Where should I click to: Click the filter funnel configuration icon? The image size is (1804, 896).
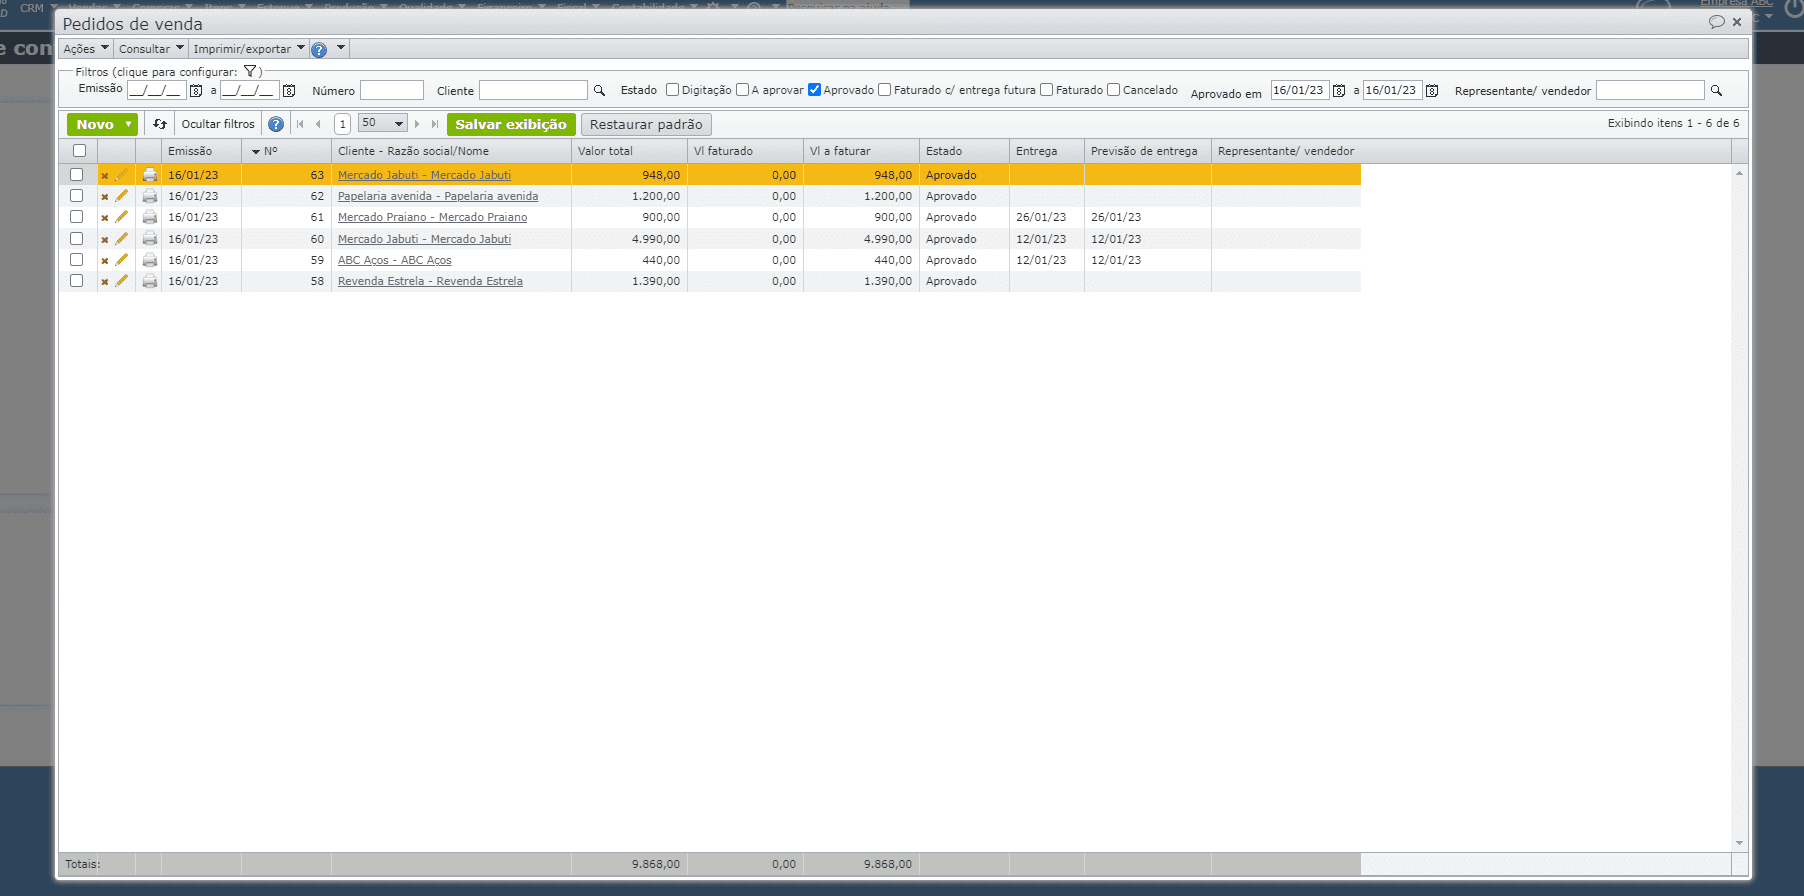point(250,71)
